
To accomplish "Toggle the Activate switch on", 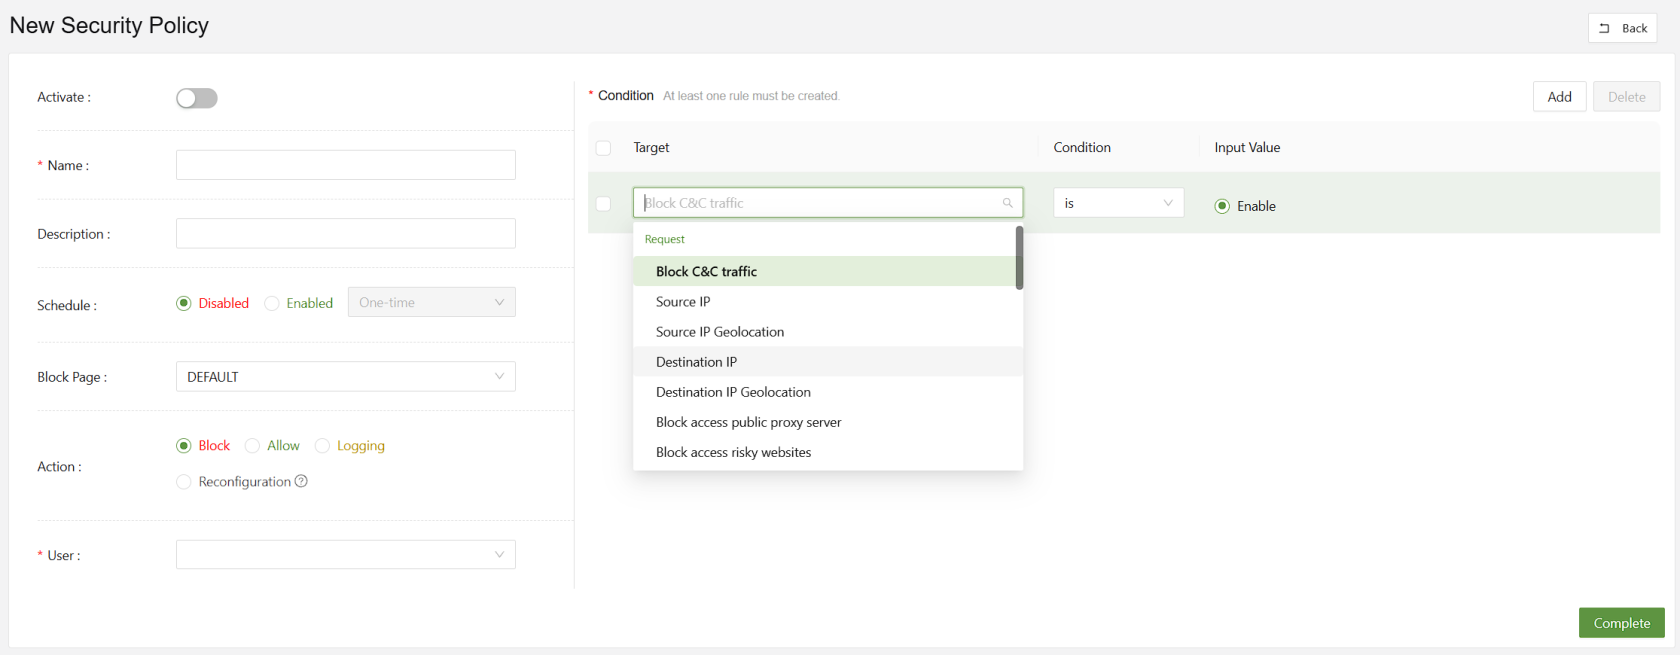I will point(197,98).
